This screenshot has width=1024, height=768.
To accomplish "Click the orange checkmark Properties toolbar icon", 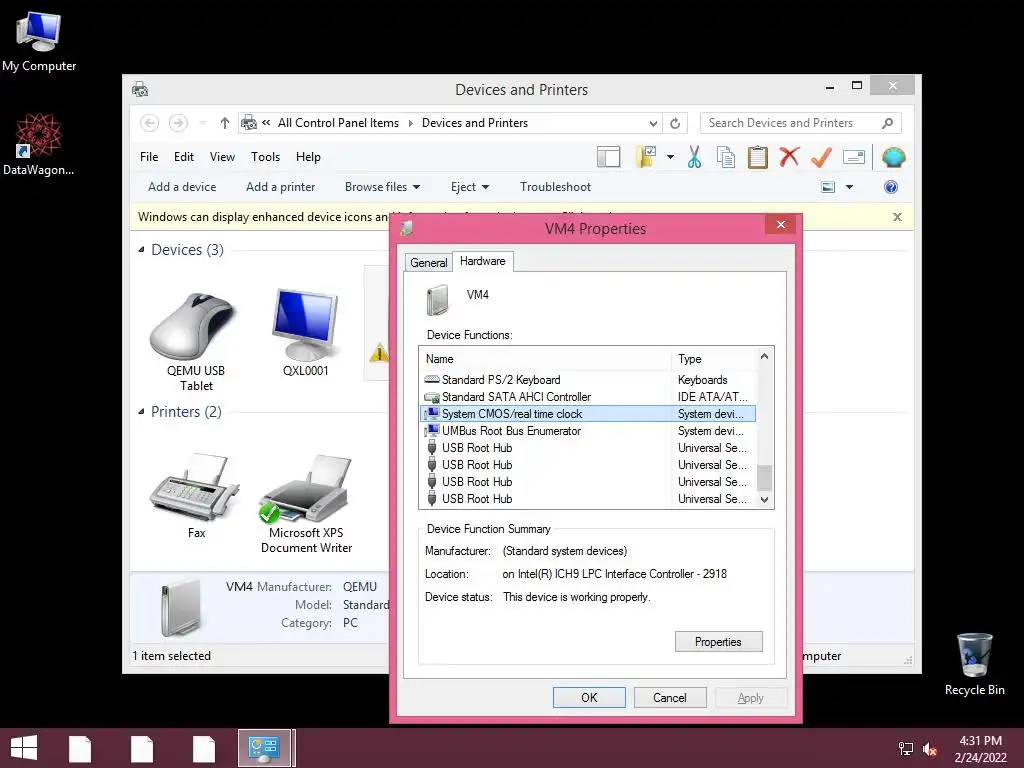I will (821, 157).
